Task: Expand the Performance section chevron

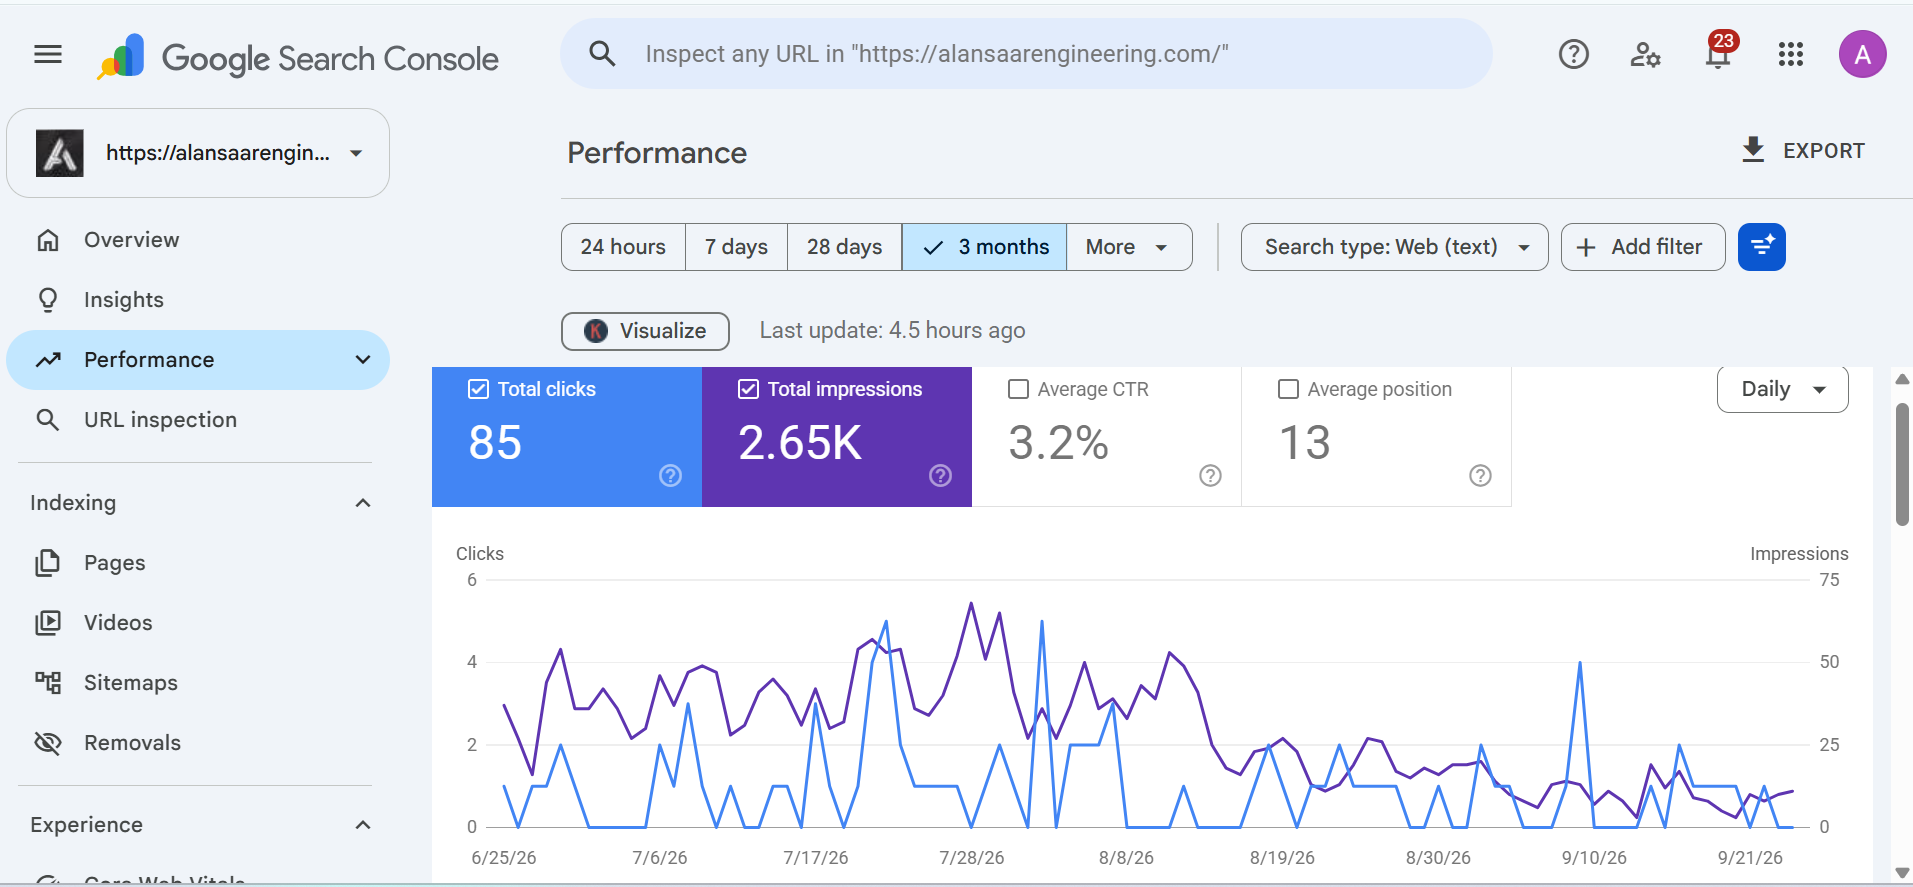Action: click(363, 360)
